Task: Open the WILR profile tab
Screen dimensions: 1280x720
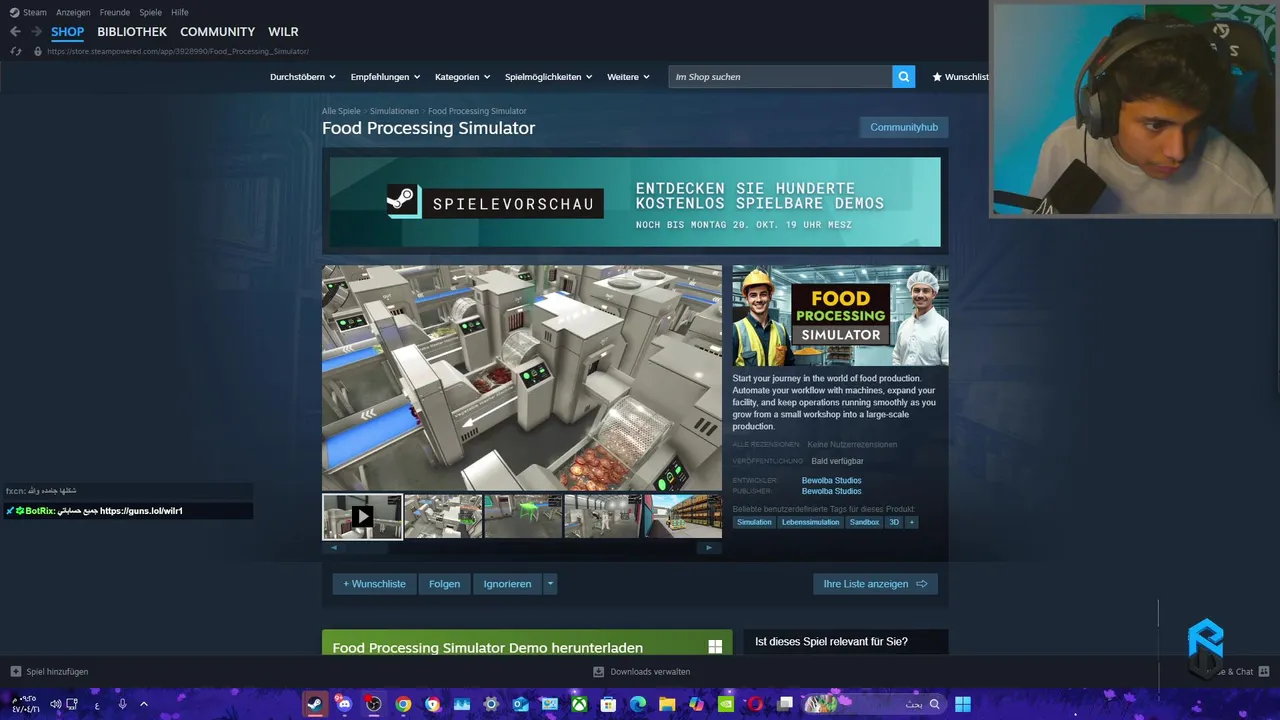Action: point(283,32)
